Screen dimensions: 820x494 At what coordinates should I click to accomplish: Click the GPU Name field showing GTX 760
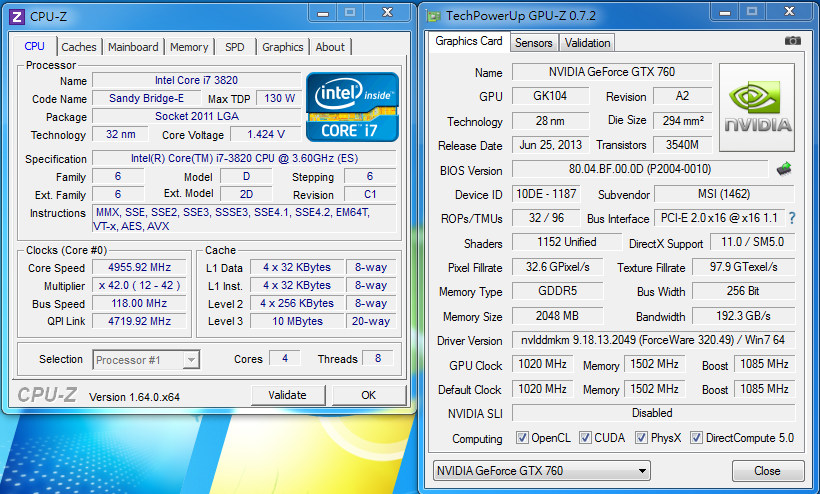point(611,72)
